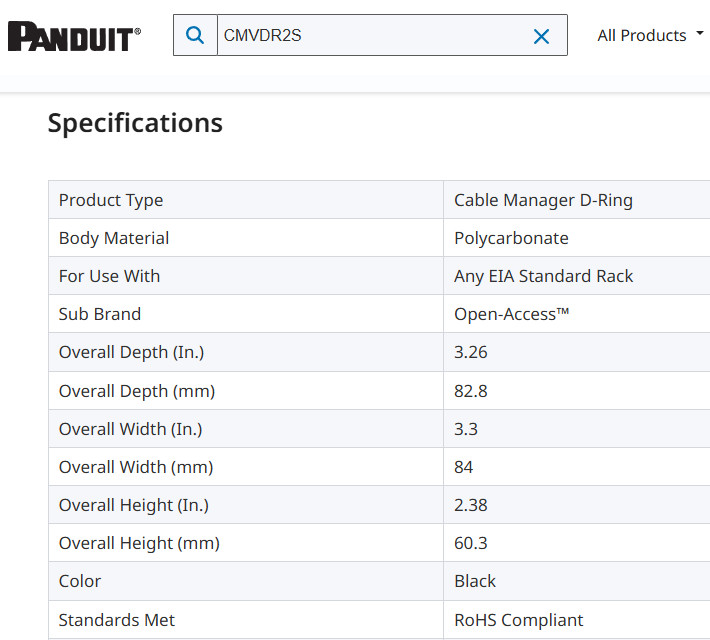Select the 'Cable Manager D-Ring' value
Image resolution: width=710 pixels, height=640 pixels.
543,200
